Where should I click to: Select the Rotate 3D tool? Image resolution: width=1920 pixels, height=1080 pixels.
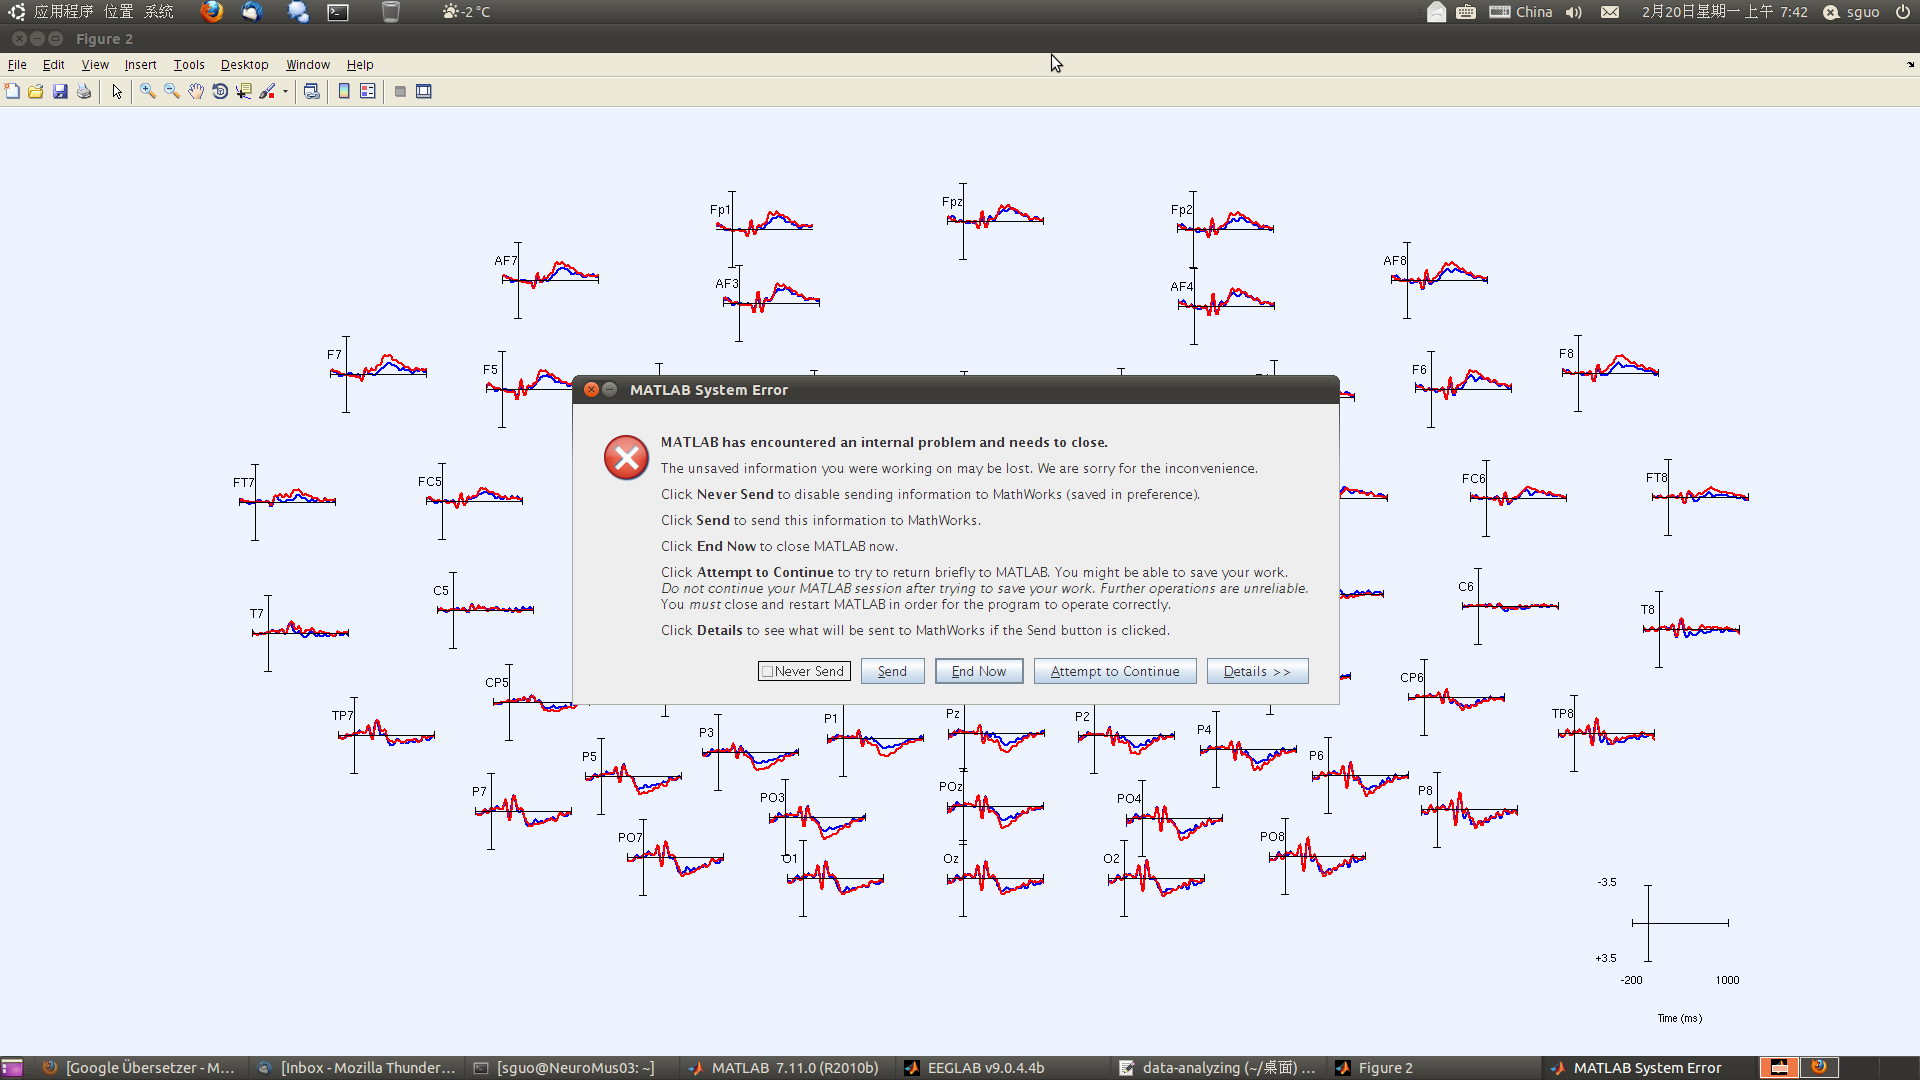[220, 91]
